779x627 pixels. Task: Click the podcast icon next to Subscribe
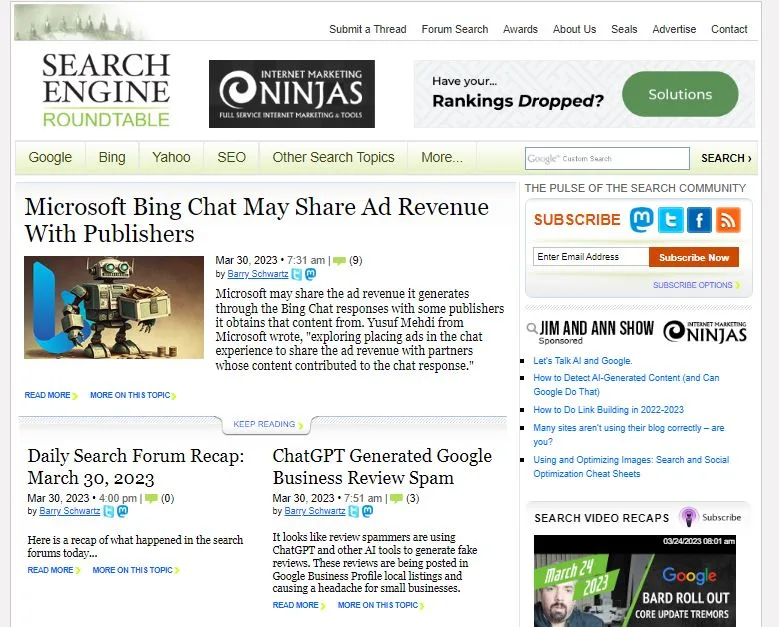689,517
